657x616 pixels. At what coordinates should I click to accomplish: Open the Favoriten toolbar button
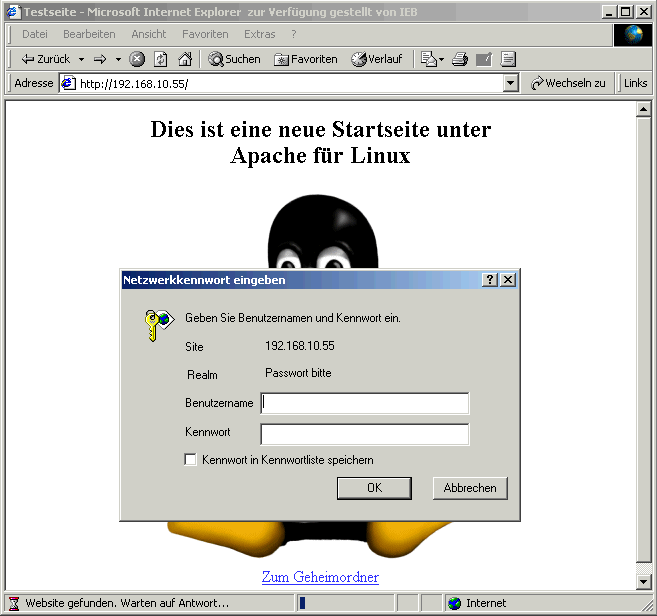coord(305,60)
